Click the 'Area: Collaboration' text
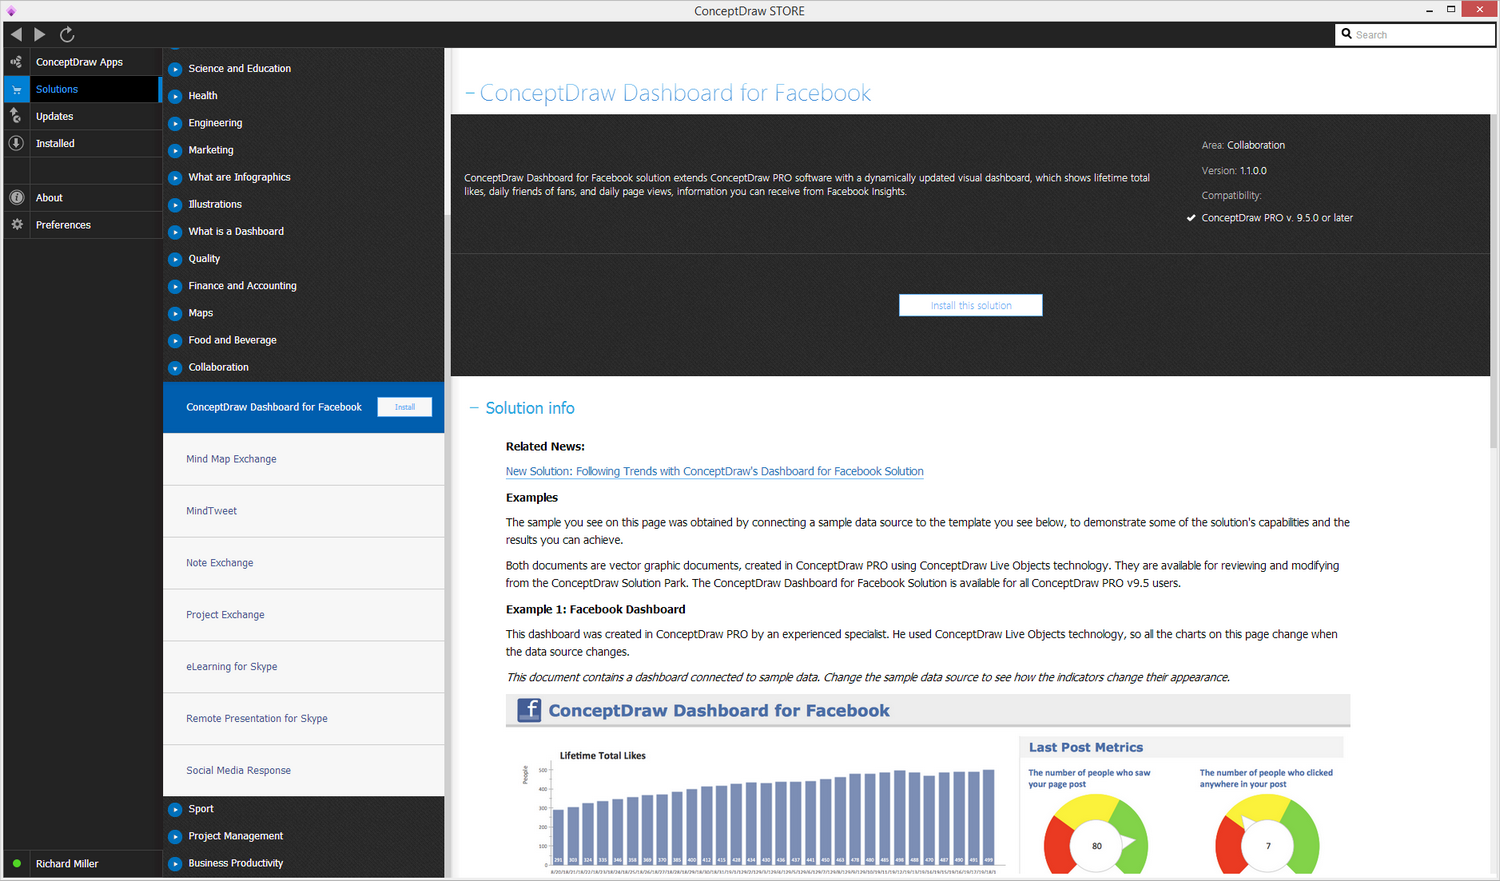This screenshot has height=881, width=1500. [1243, 145]
